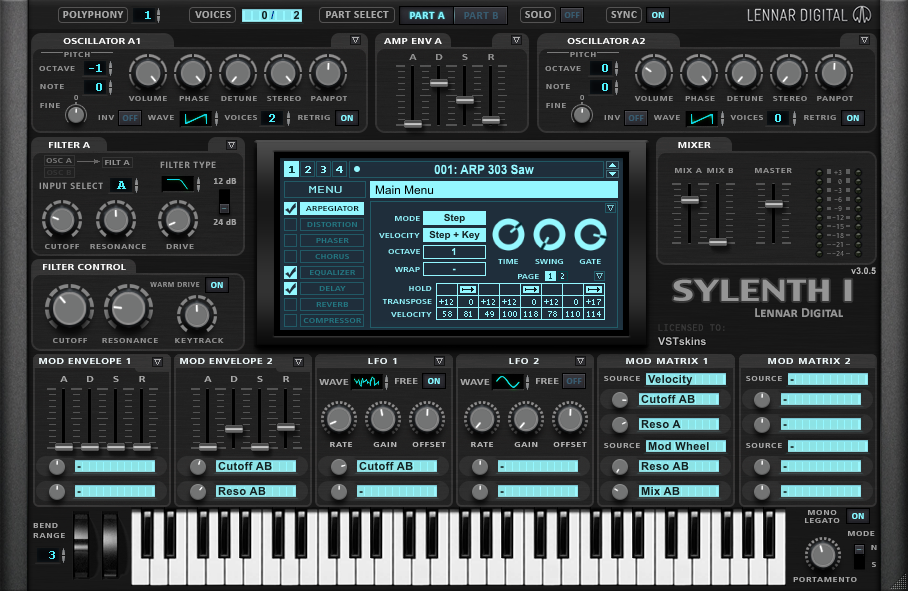Viewport: 908px width, 591px height.
Task: Click the Filter Control KEYTRACK knob
Action: click(x=197, y=315)
